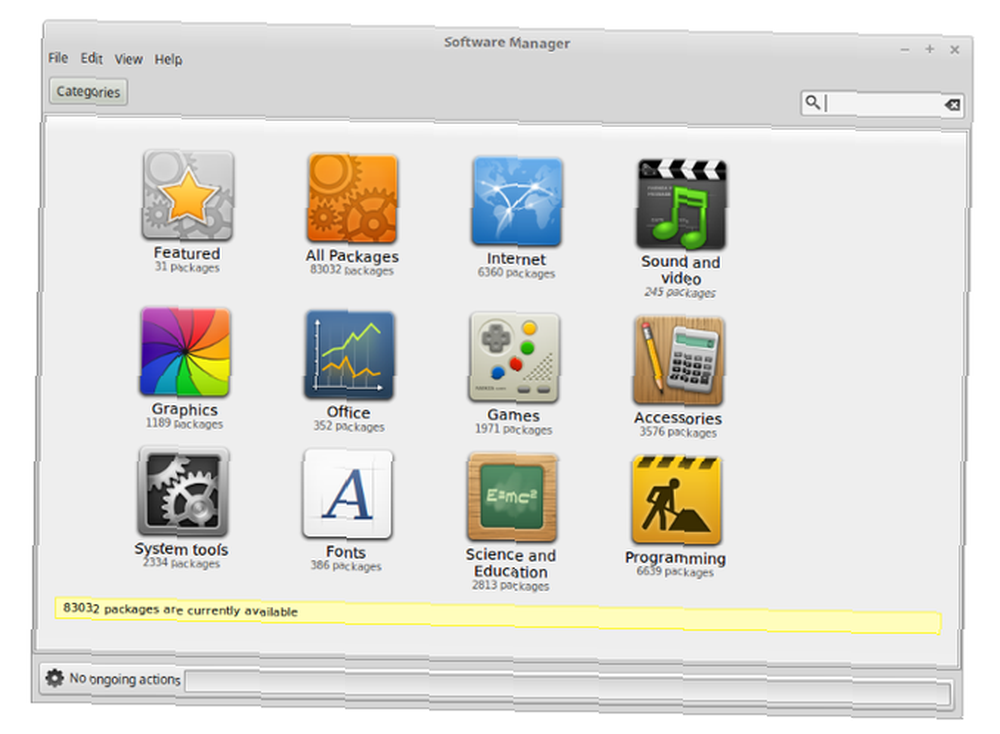
Task: Click the Games label text
Action: [513, 415]
